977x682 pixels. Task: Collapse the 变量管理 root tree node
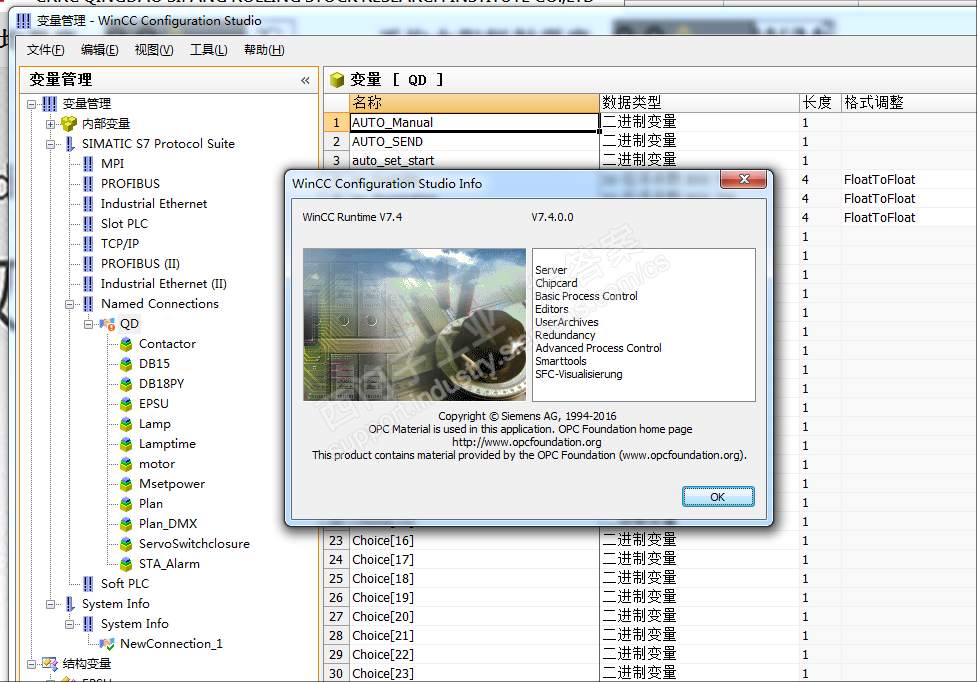point(31,105)
